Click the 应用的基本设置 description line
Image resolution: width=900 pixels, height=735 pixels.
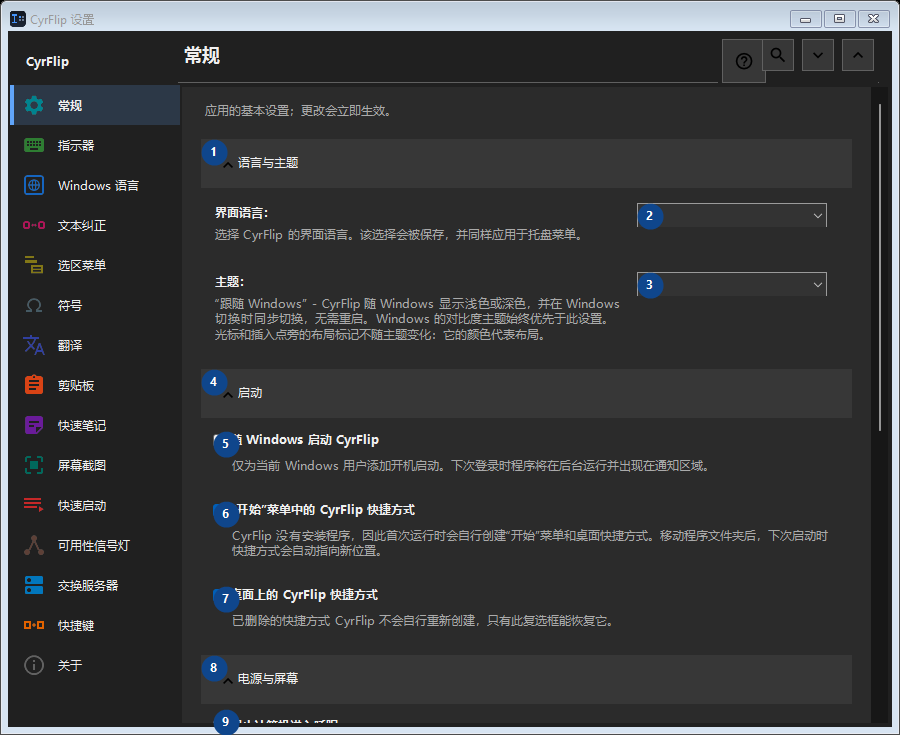coord(298,111)
